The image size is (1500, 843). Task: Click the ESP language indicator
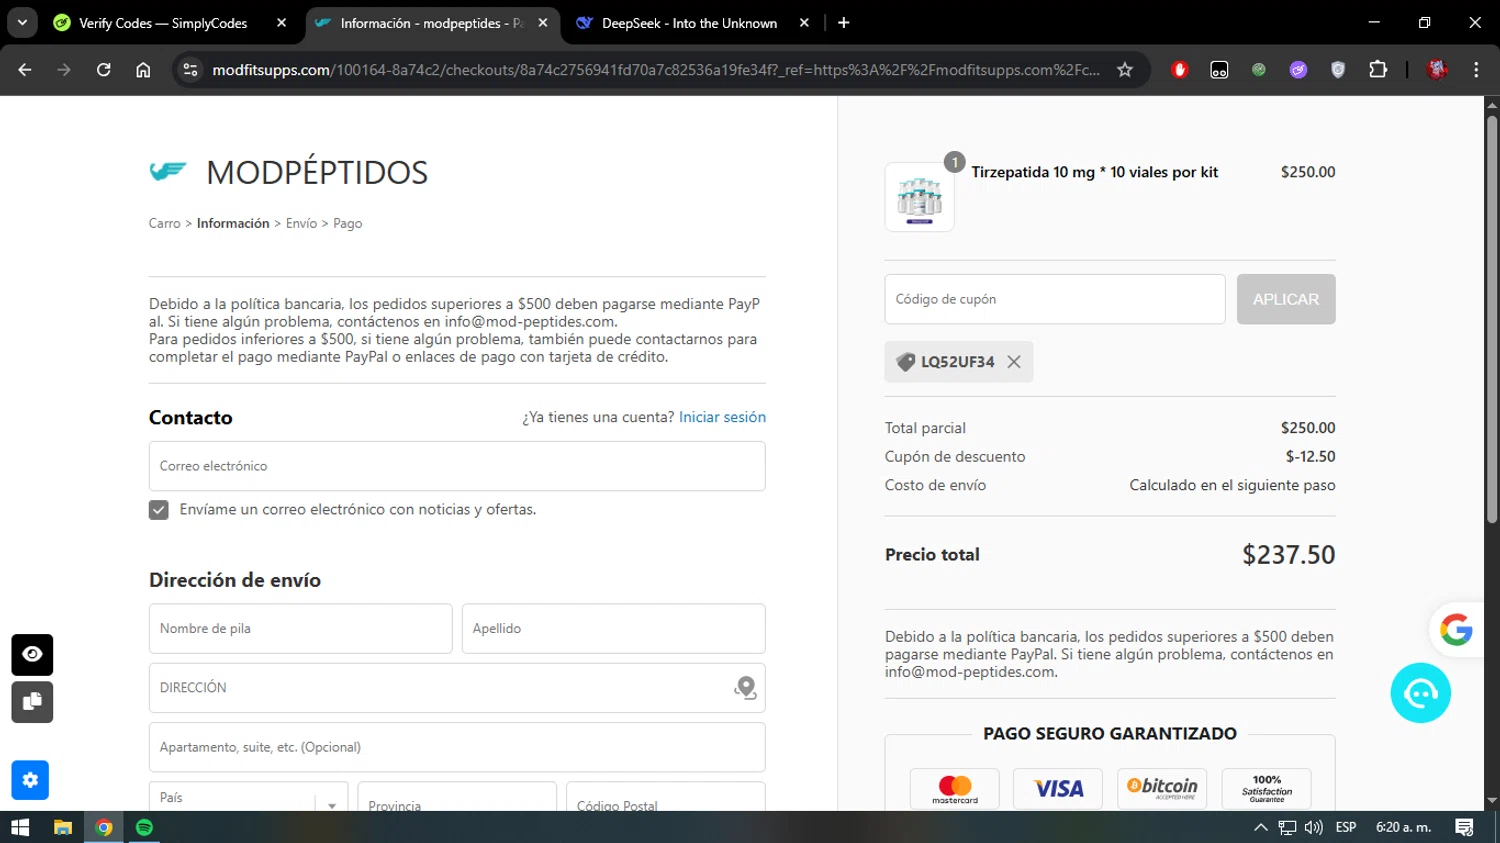[1346, 827]
